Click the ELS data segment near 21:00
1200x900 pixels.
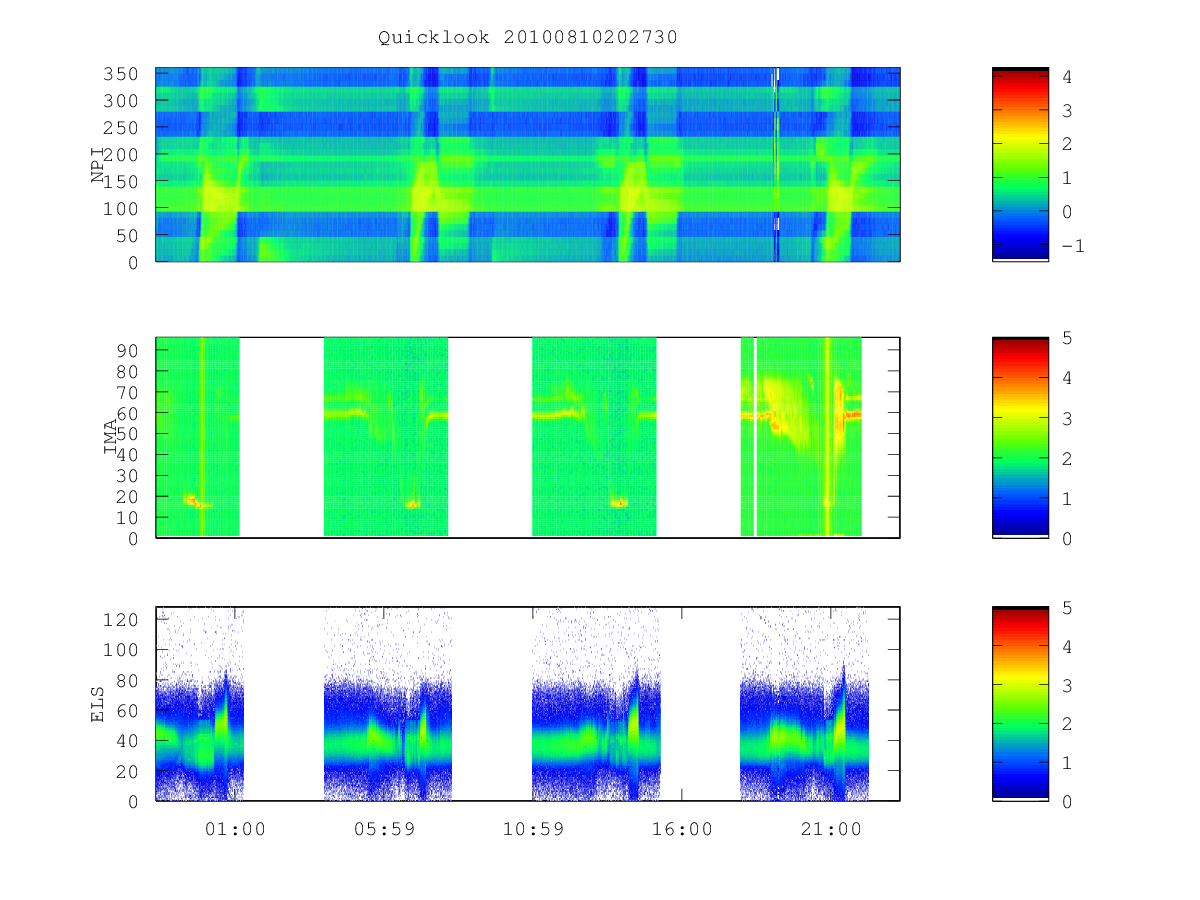tap(805, 704)
